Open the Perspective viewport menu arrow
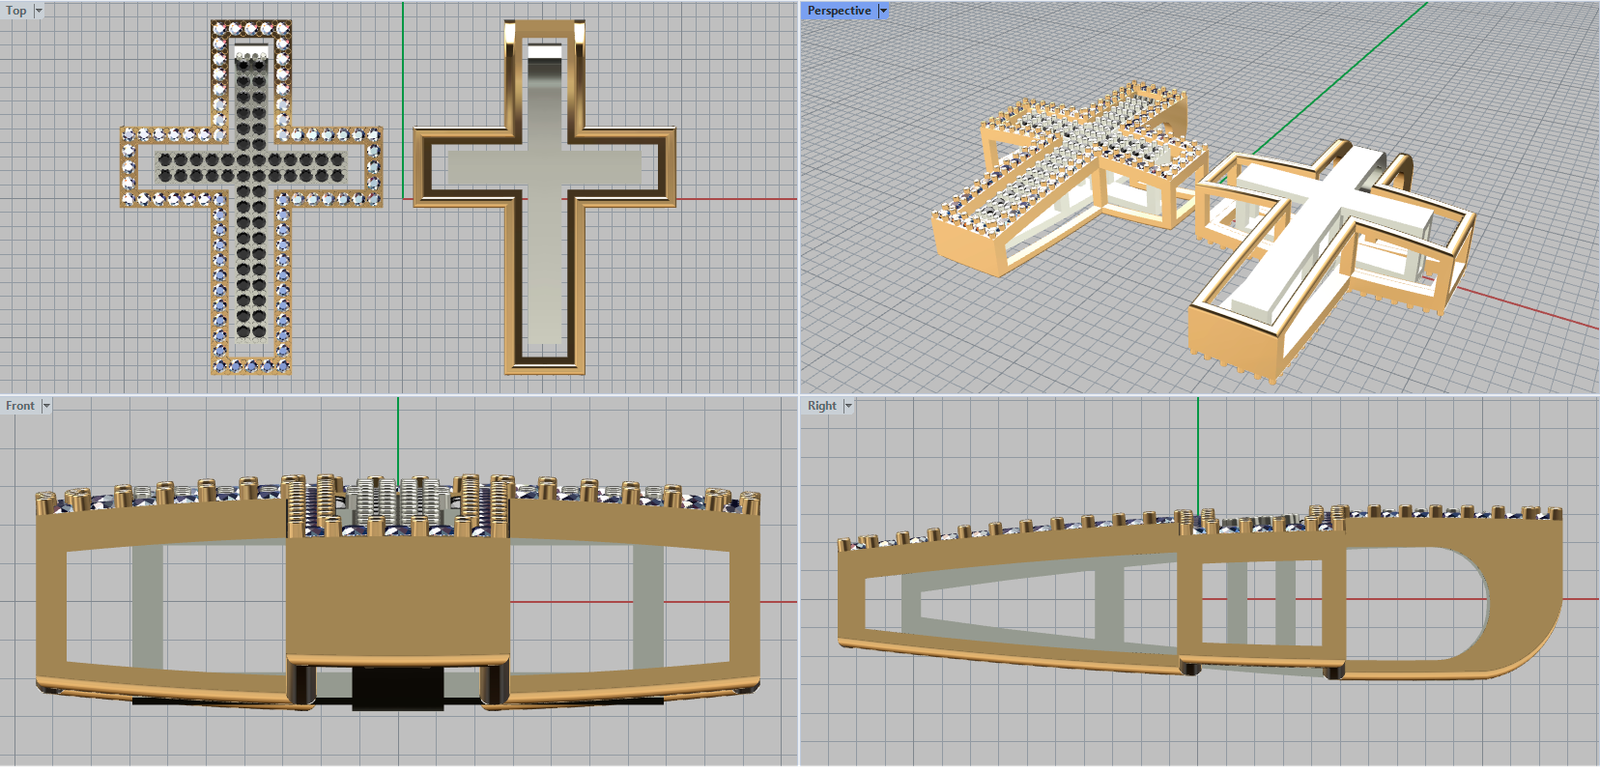This screenshot has height=772, width=1600. 883,11
